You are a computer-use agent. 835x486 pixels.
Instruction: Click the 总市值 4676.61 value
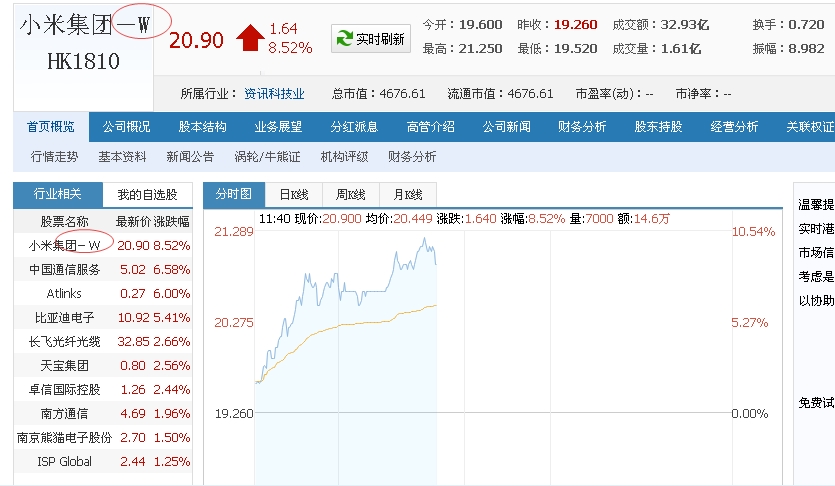(402, 94)
